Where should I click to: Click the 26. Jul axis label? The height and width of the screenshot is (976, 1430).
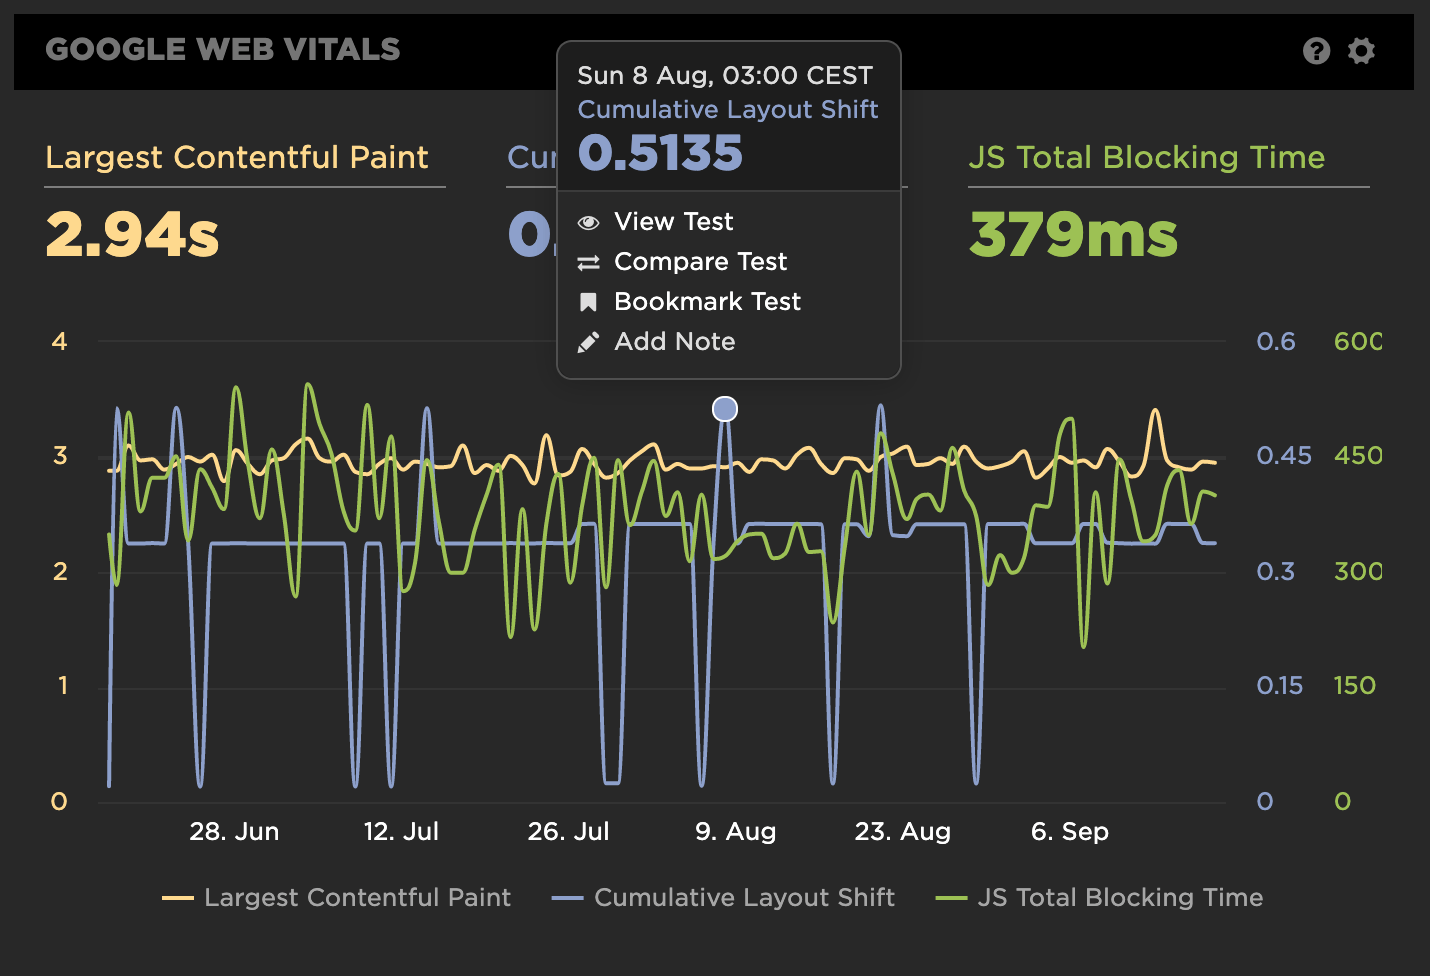pos(568,832)
